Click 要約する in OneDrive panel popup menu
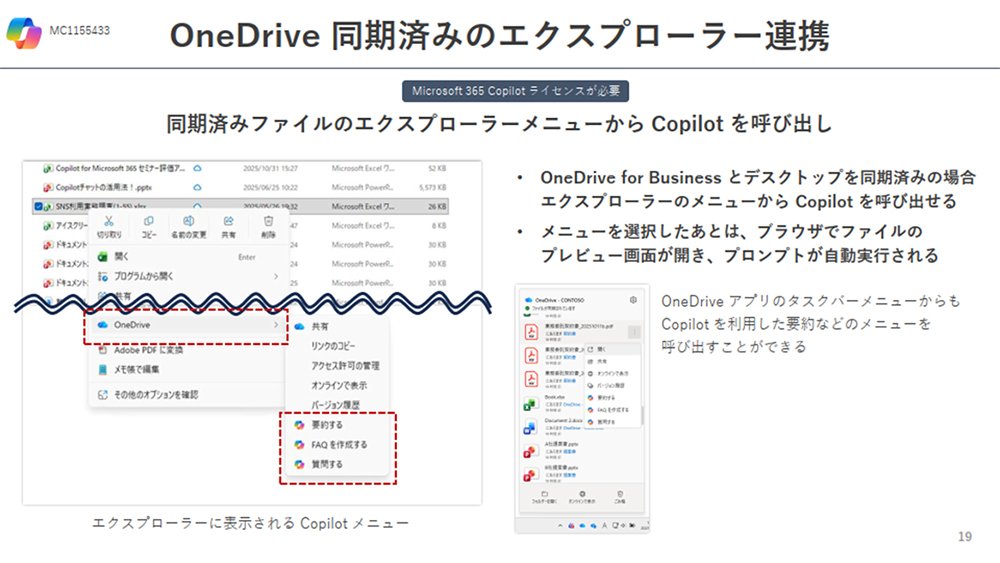 pos(613,398)
